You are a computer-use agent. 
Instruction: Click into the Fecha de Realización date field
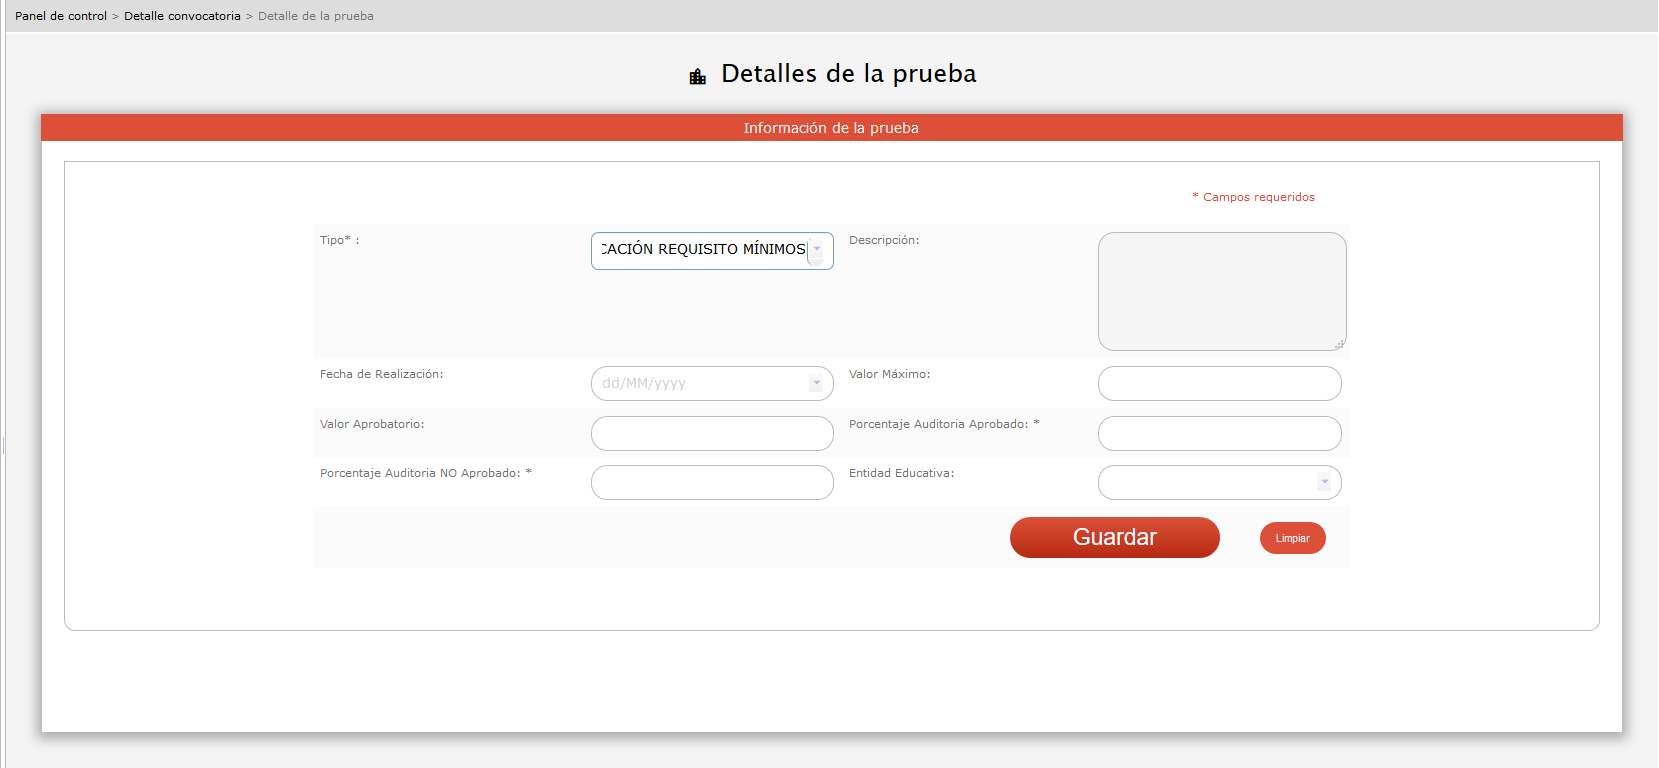point(700,383)
